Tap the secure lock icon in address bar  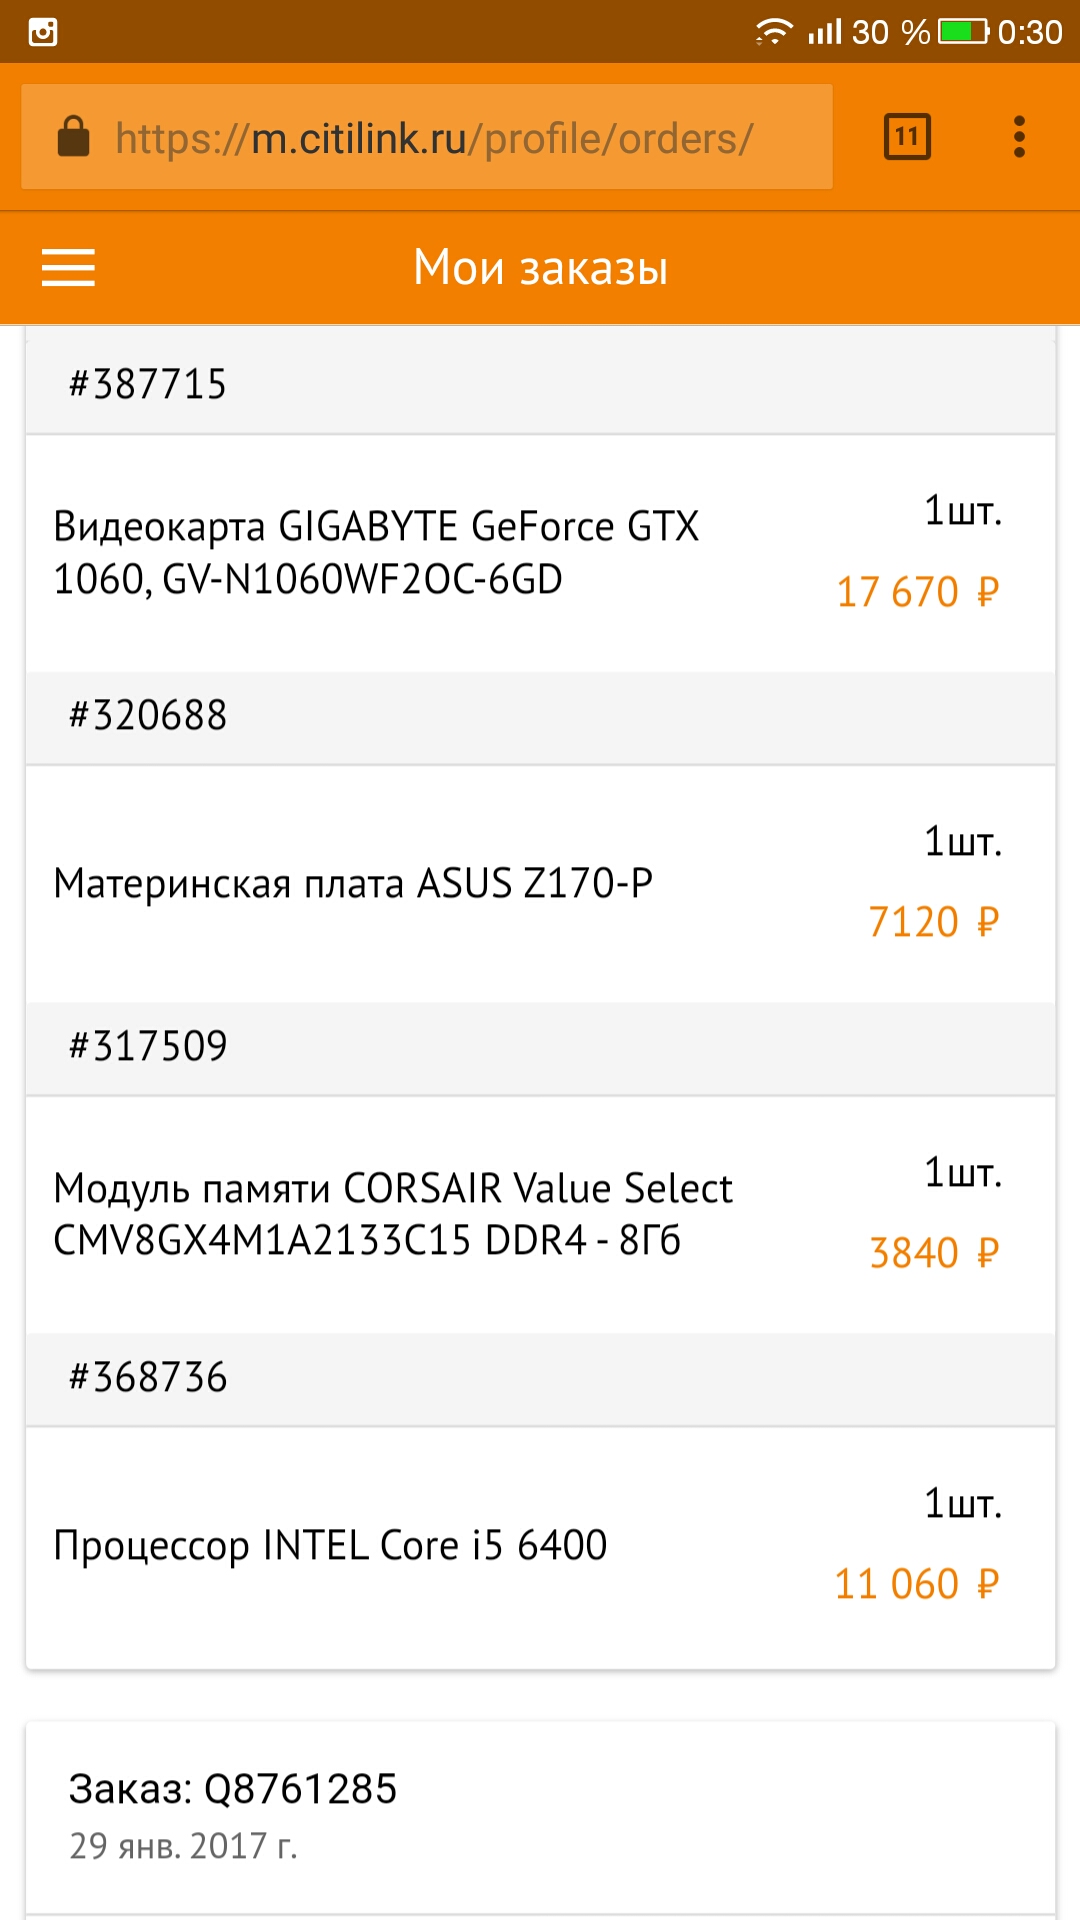(74, 137)
